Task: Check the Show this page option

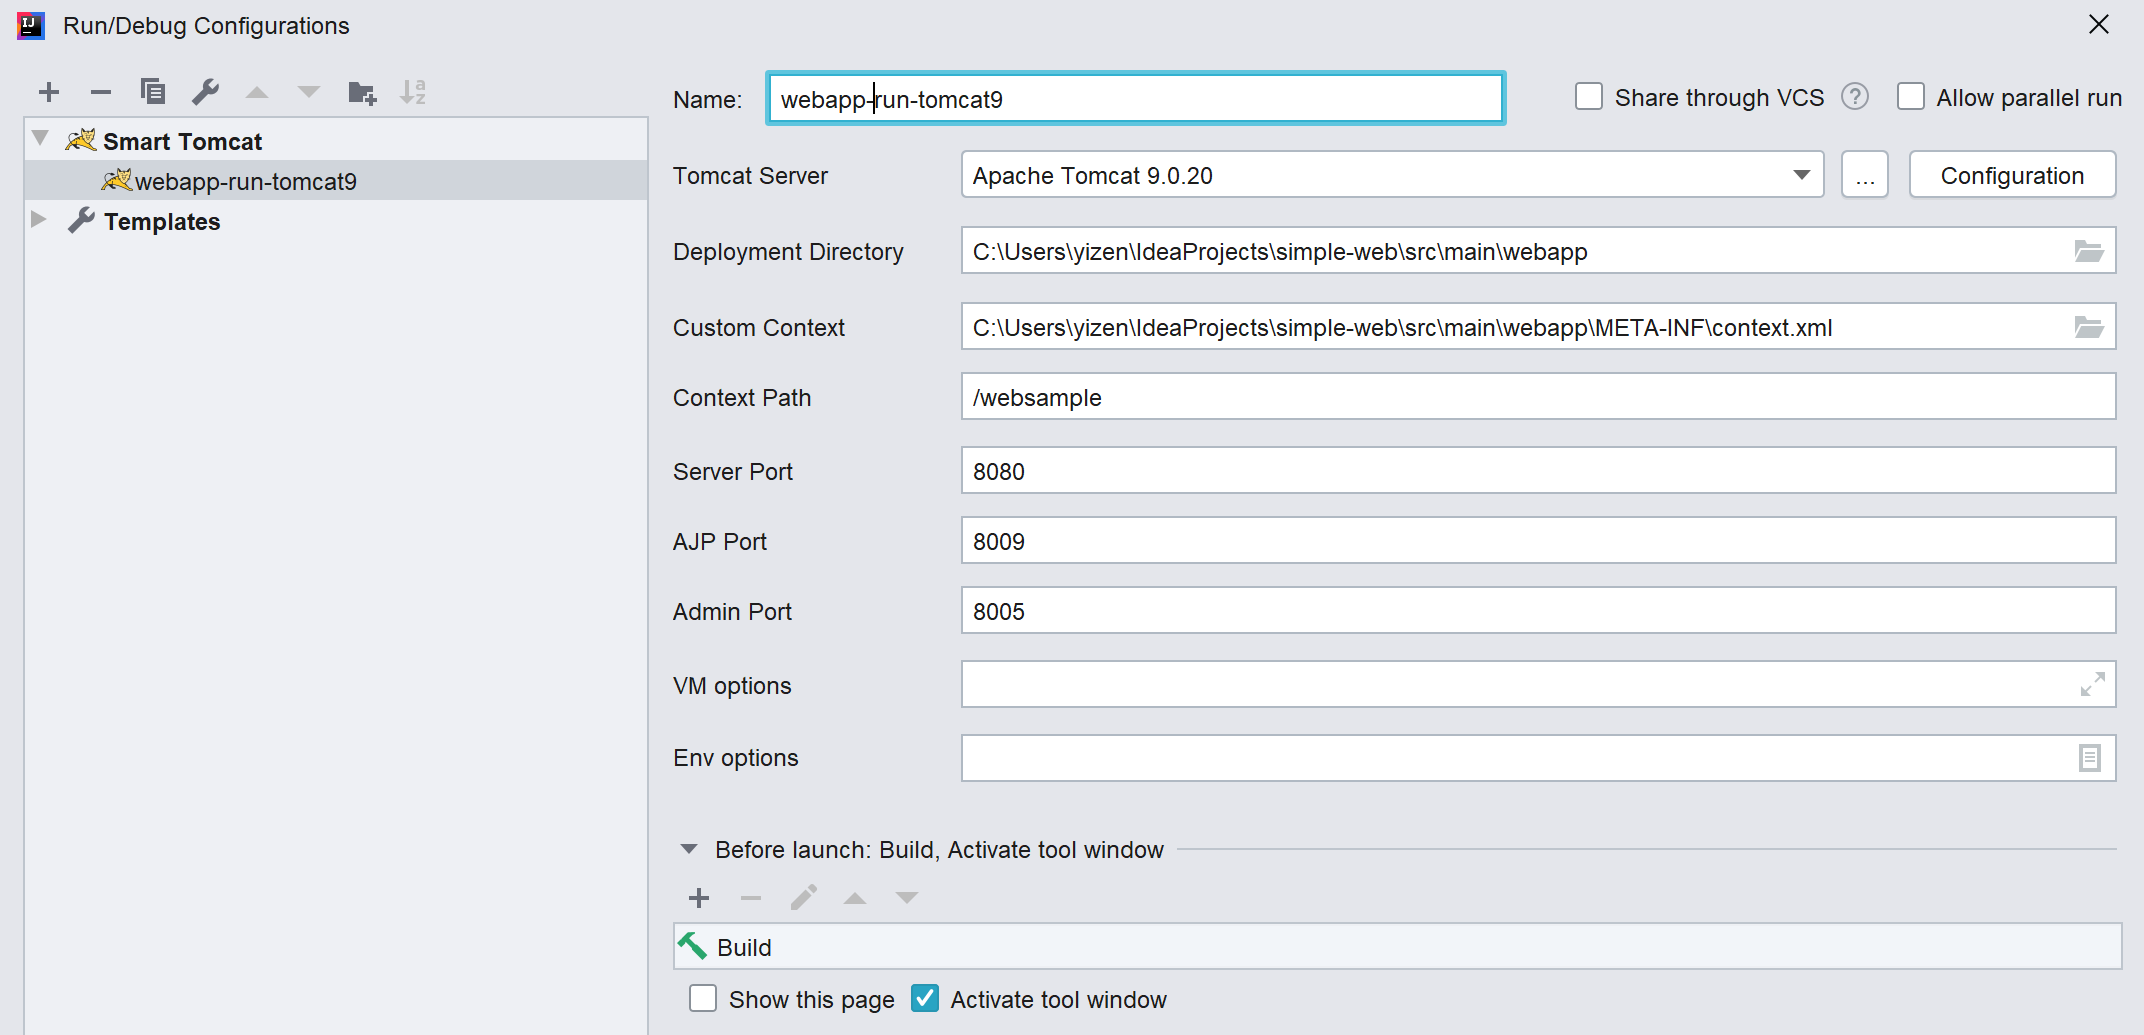Action: pos(703,999)
